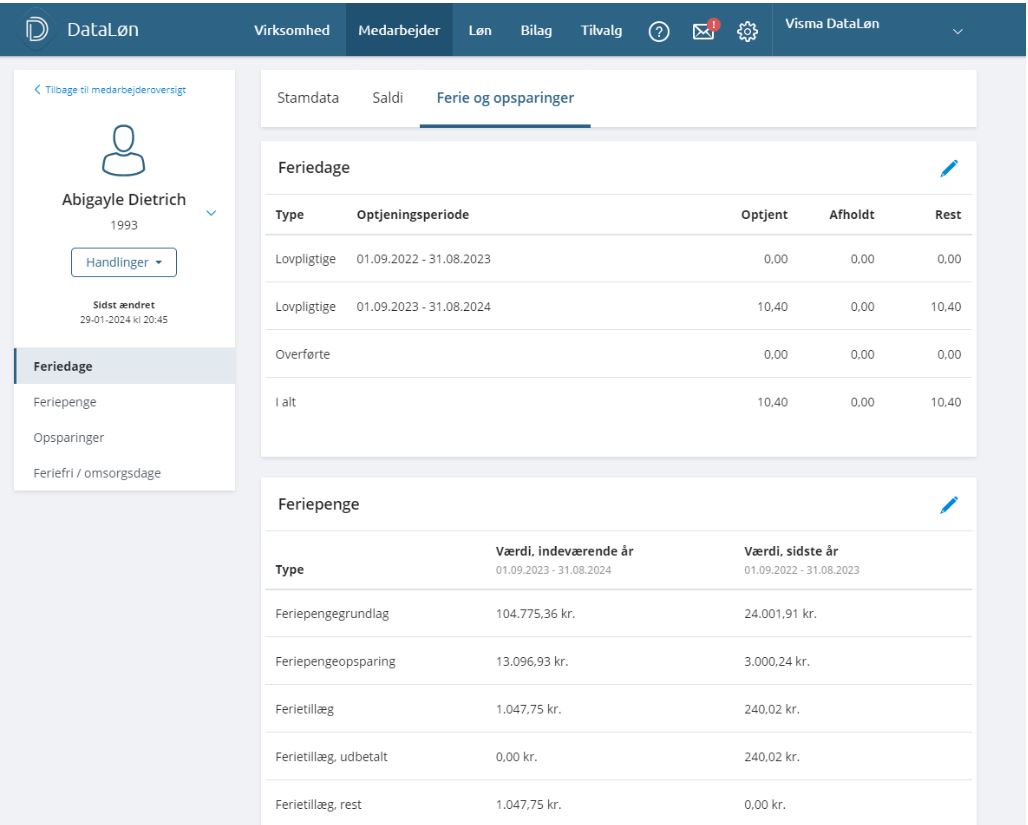Click the Rest column header
Image resolution: width=1028 pixels, height=825 pixels.
[x=948, y=214]
